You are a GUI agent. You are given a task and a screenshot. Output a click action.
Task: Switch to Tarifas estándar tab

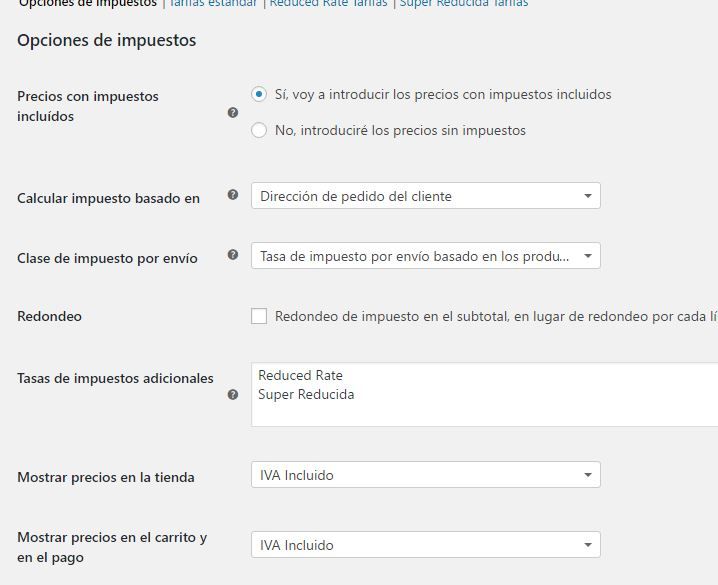(213, 4)
